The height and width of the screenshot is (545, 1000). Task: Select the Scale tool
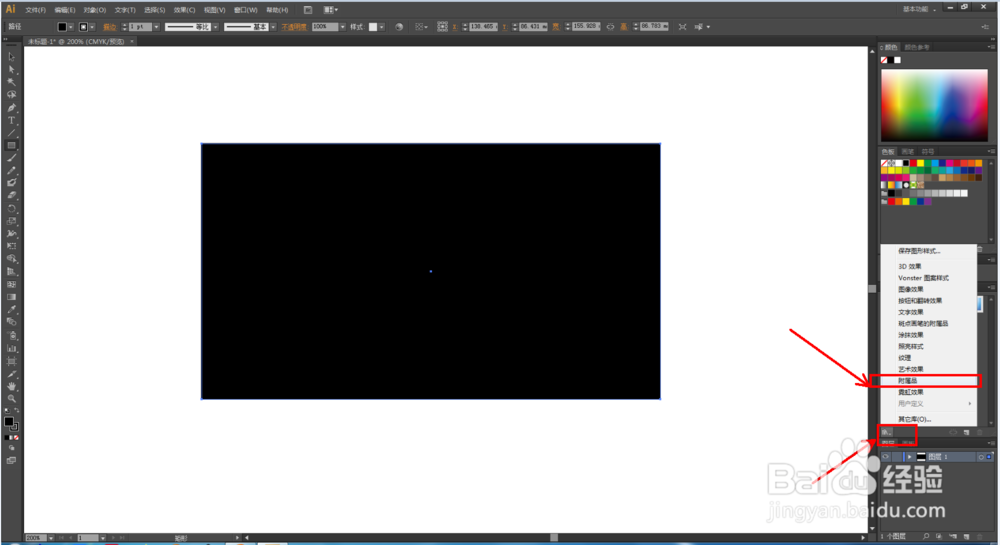click(11, 221)
